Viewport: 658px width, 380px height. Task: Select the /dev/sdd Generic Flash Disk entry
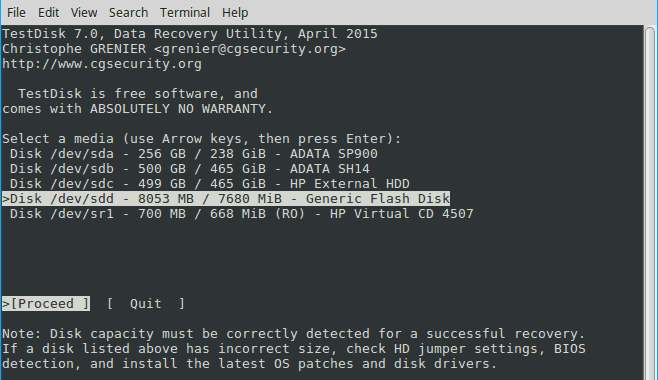[226, 198]
